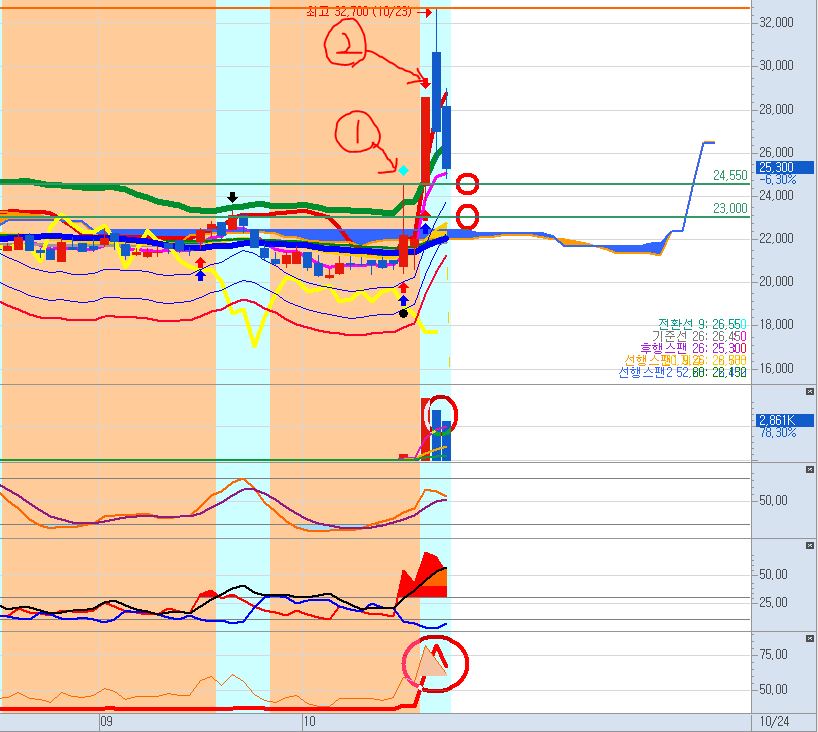Click the 28,000 price axis label
This screenshot has height=732, width=818.
coord(776,109)
